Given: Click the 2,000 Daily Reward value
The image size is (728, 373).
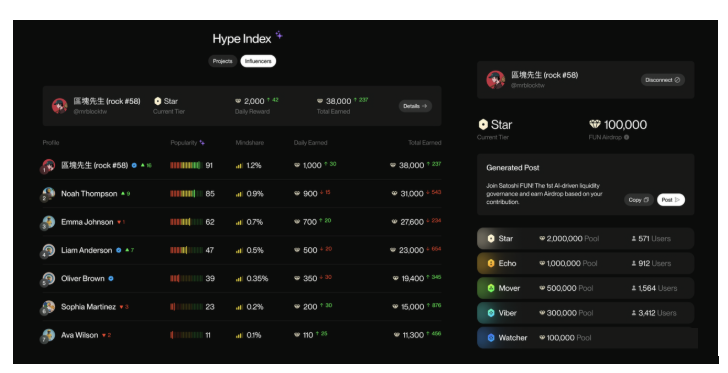Looking at the screenshot, I should pos(254,101).
